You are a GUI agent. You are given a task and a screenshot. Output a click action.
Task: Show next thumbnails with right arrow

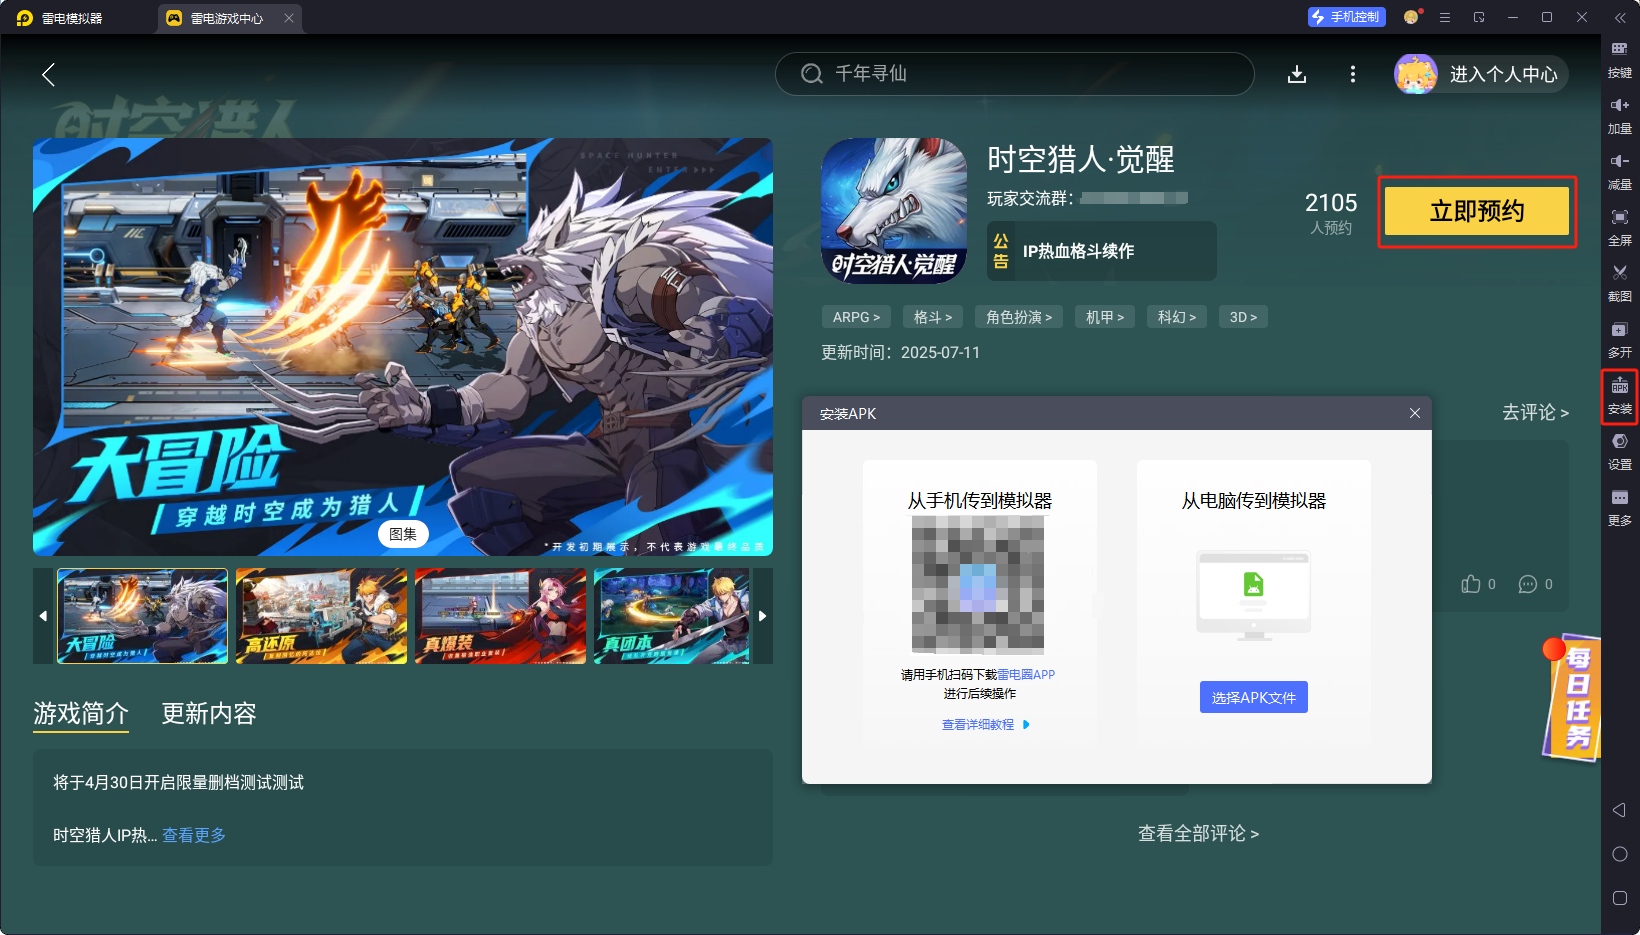click(762, 616)
